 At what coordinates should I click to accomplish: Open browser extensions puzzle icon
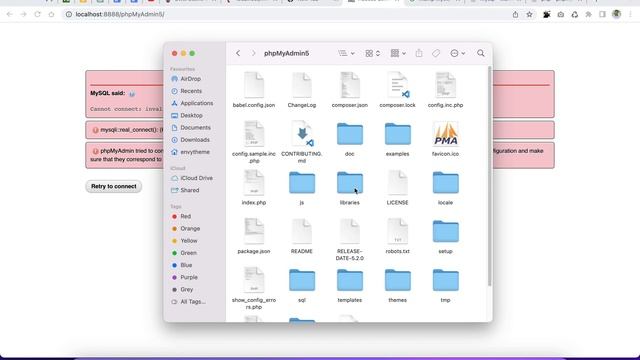(x=588, y=14)
